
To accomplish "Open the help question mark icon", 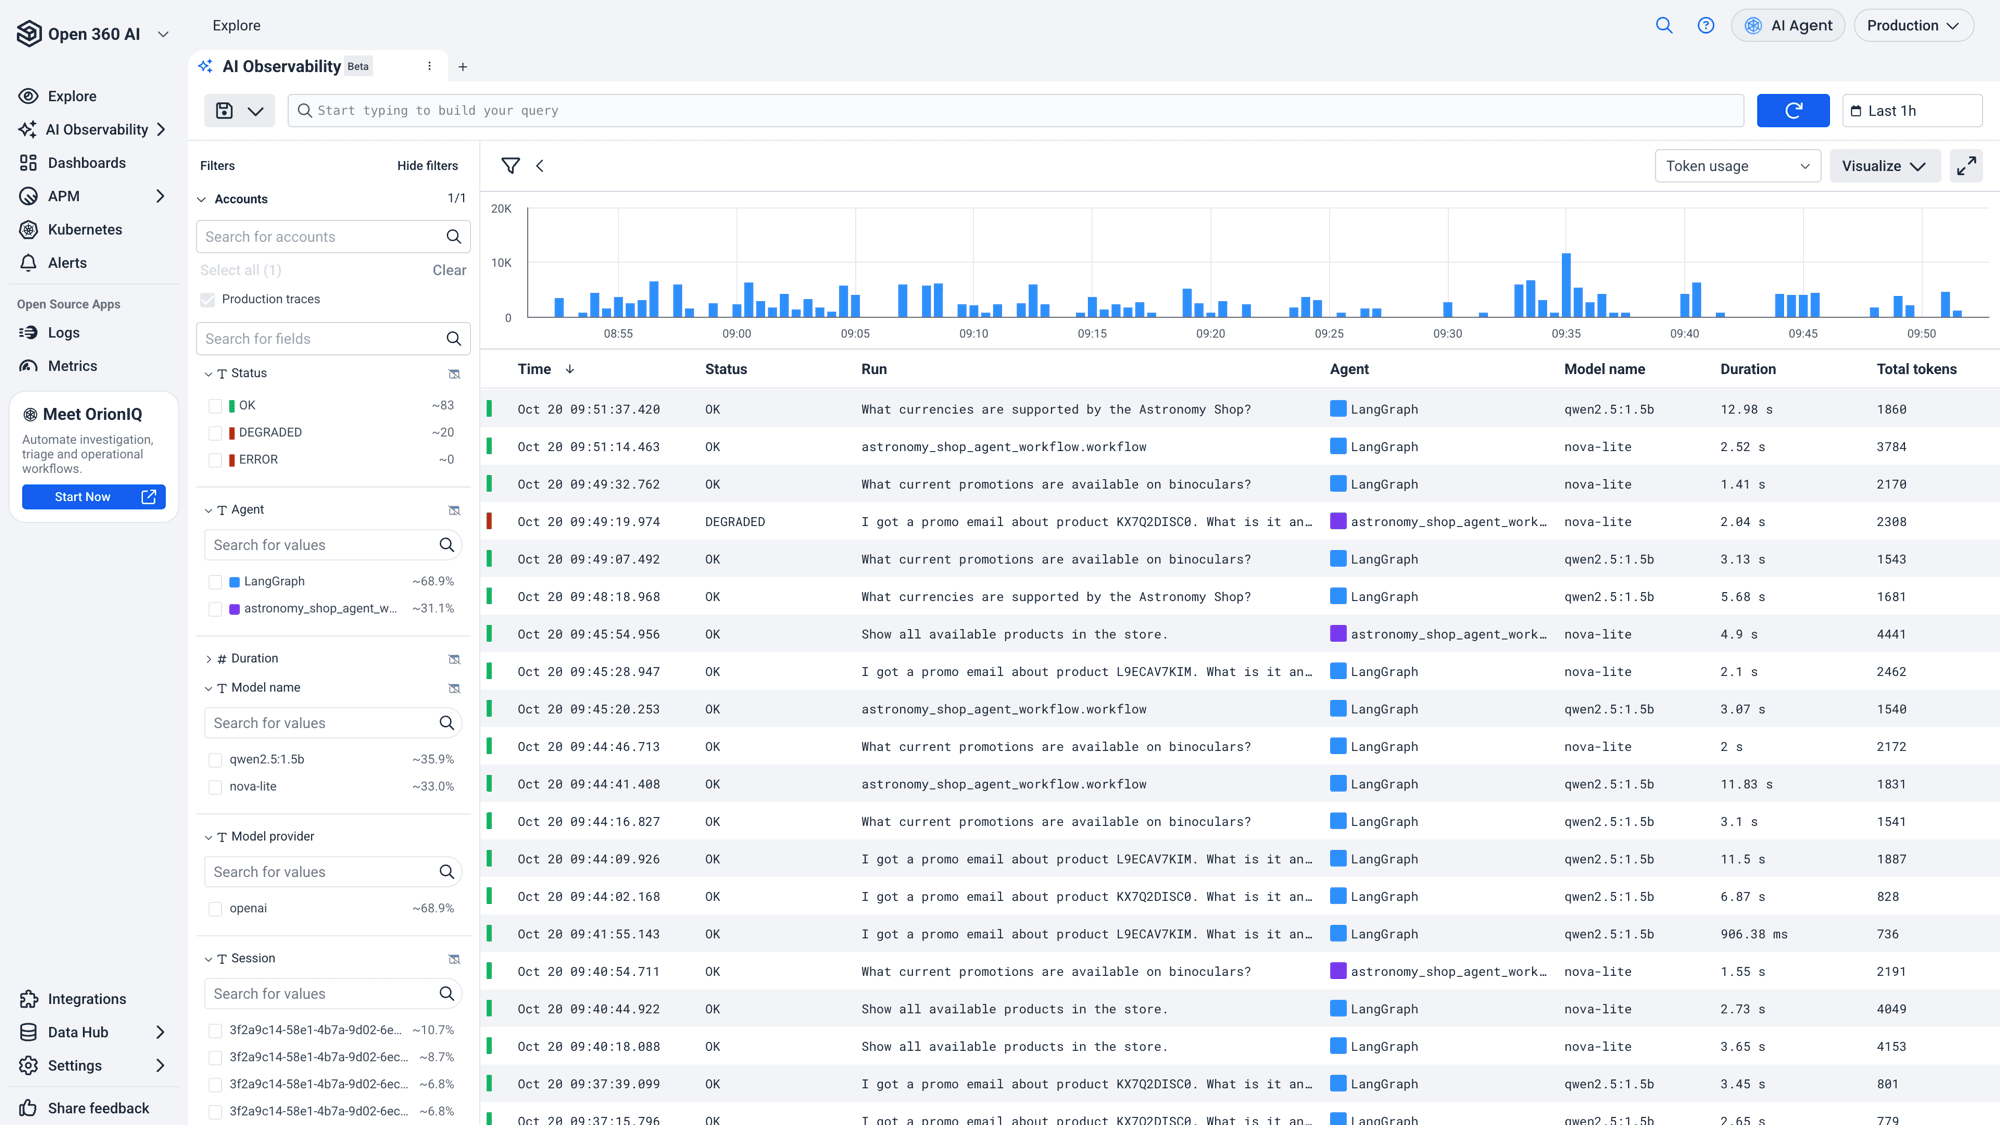I will tap(1706, 26).
